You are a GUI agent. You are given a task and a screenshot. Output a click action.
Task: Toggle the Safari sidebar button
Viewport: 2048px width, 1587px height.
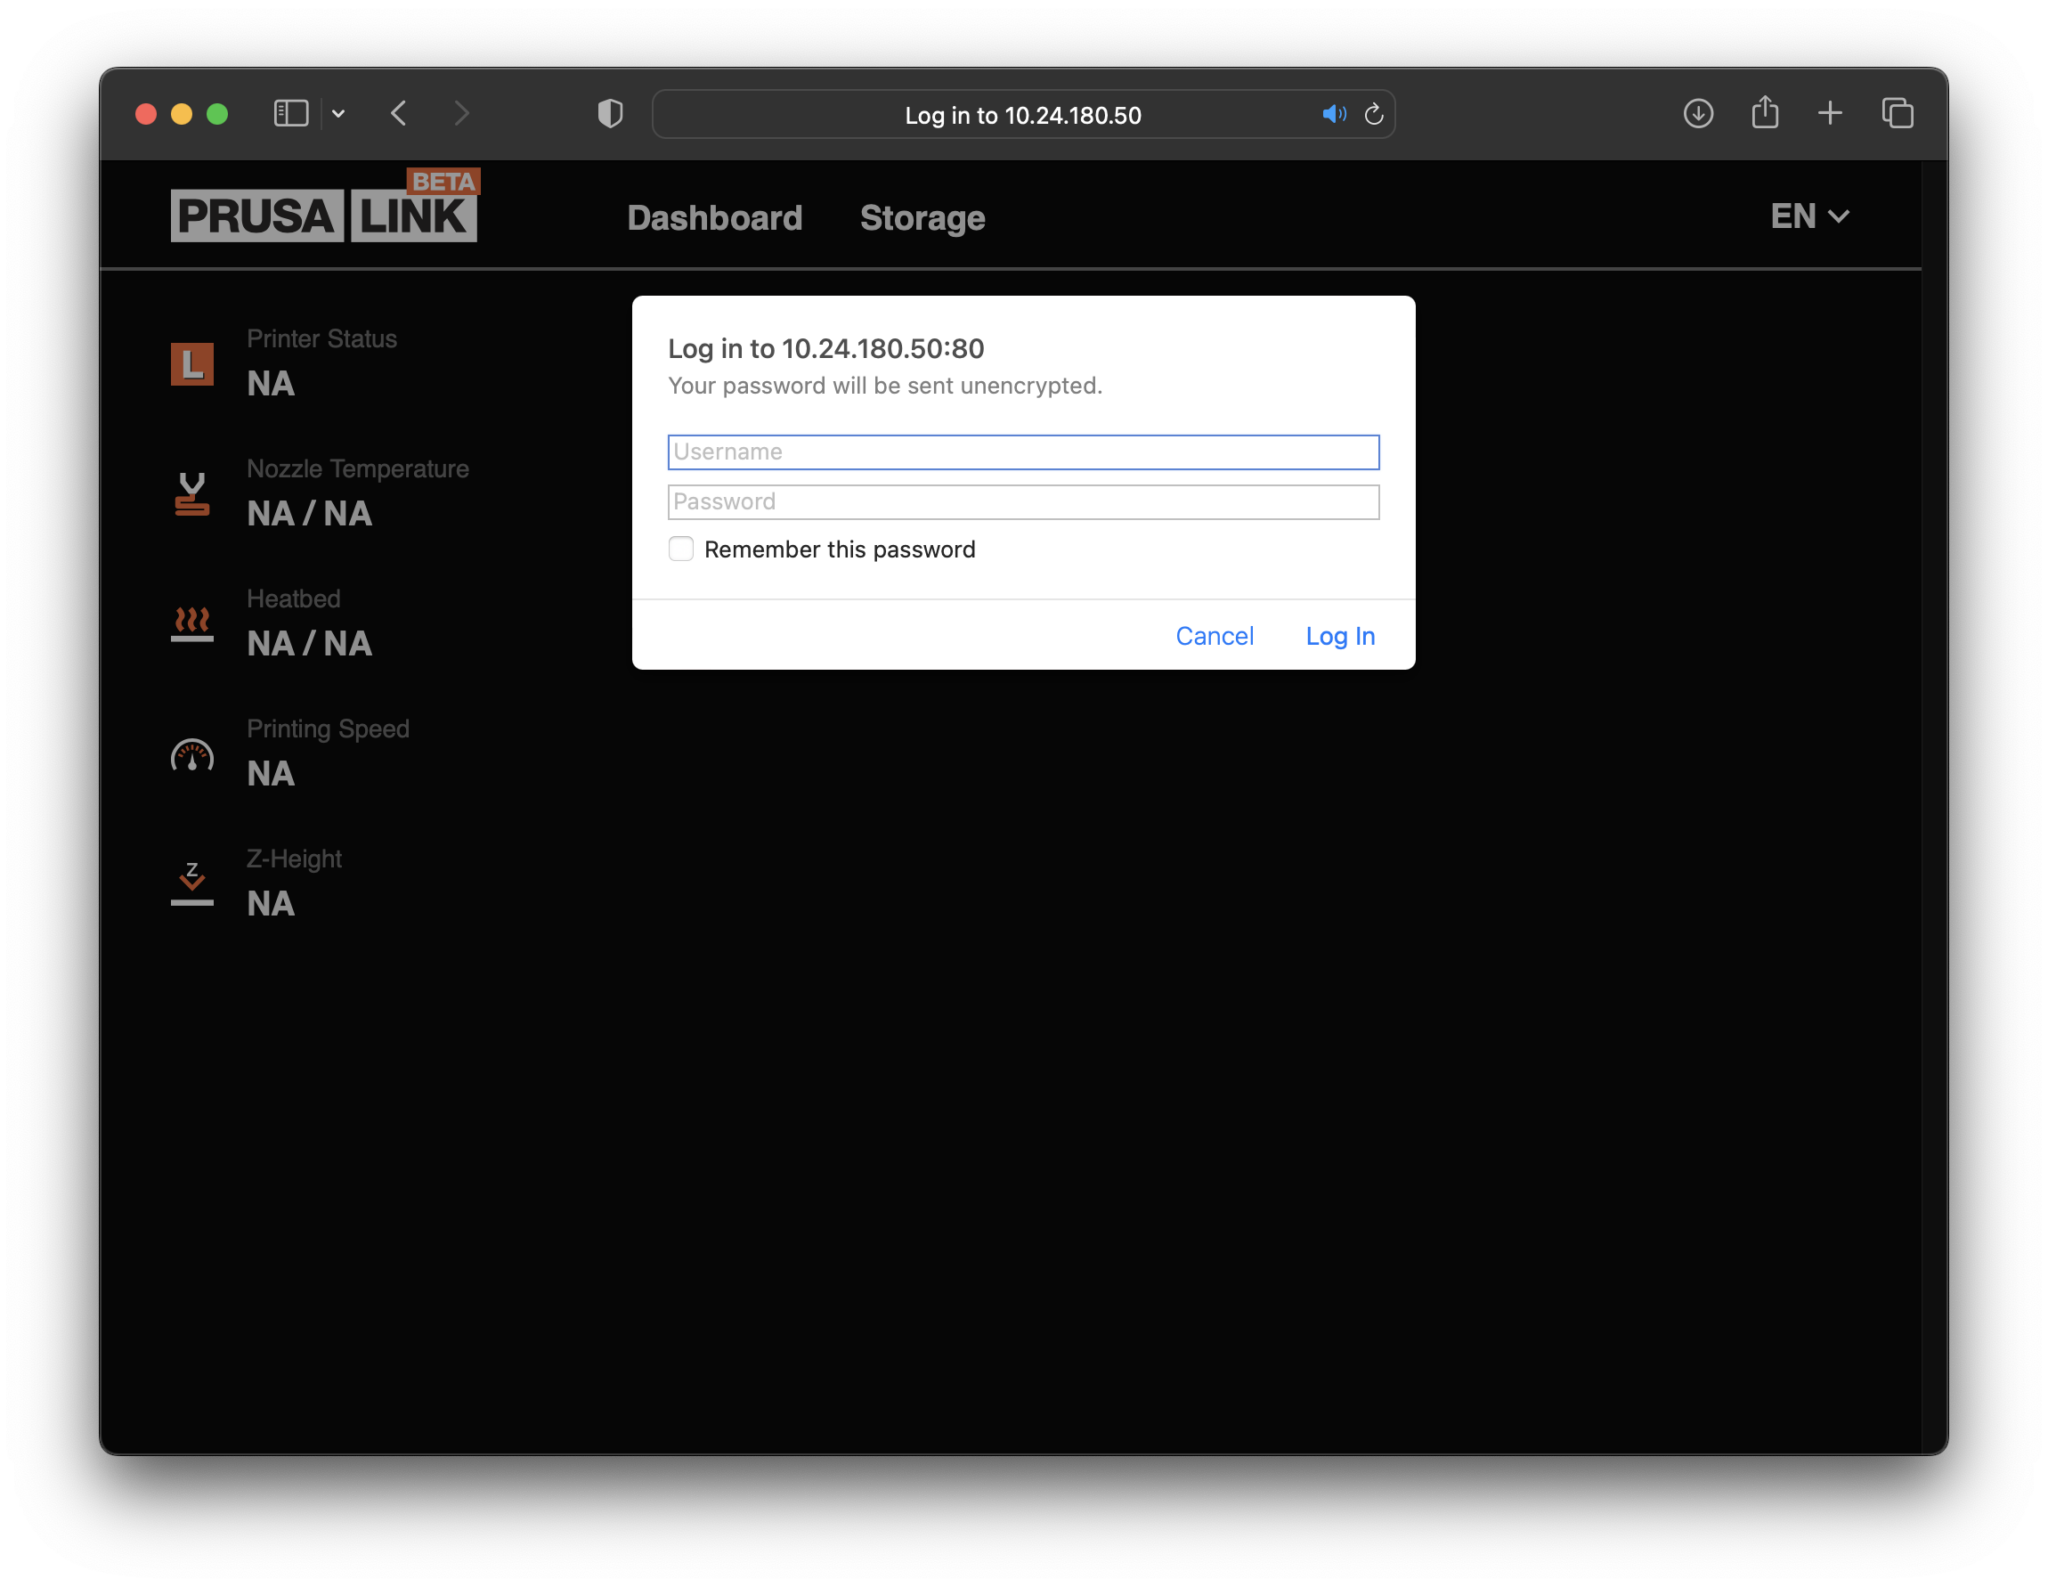pos(291,114)
